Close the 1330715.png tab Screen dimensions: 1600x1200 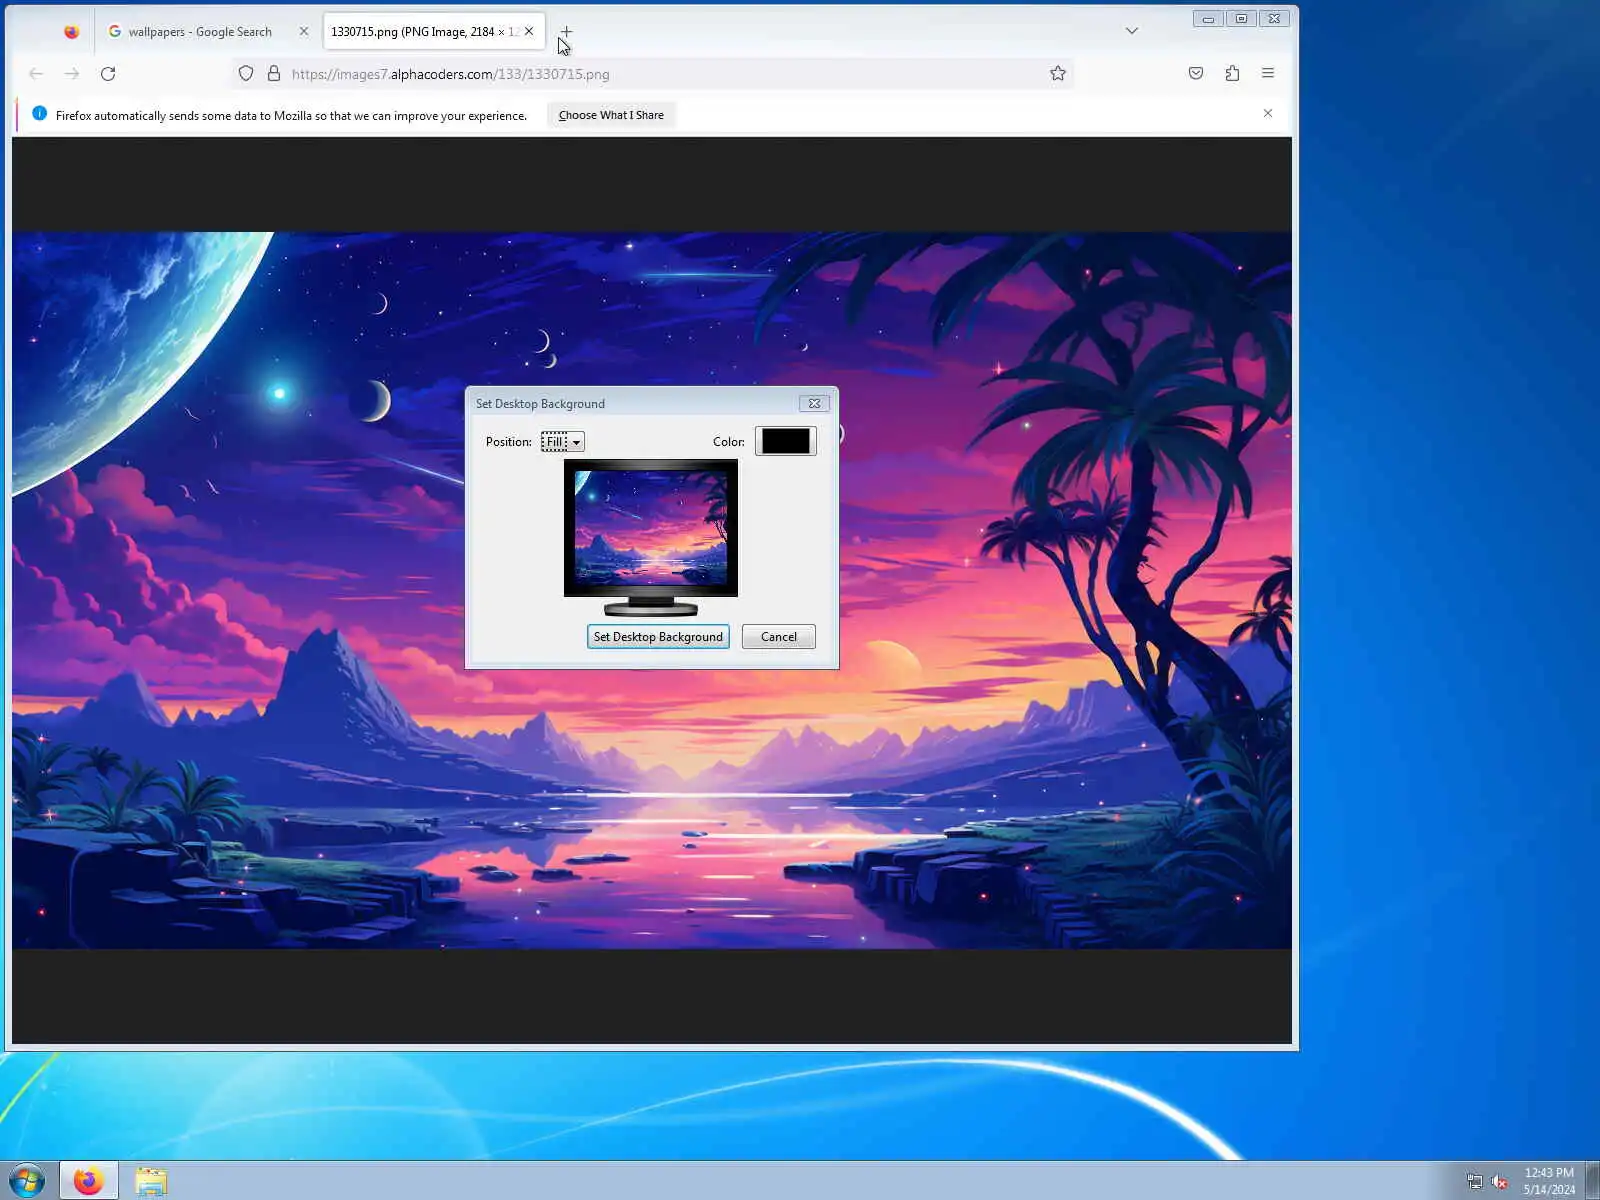coord(529,32)
